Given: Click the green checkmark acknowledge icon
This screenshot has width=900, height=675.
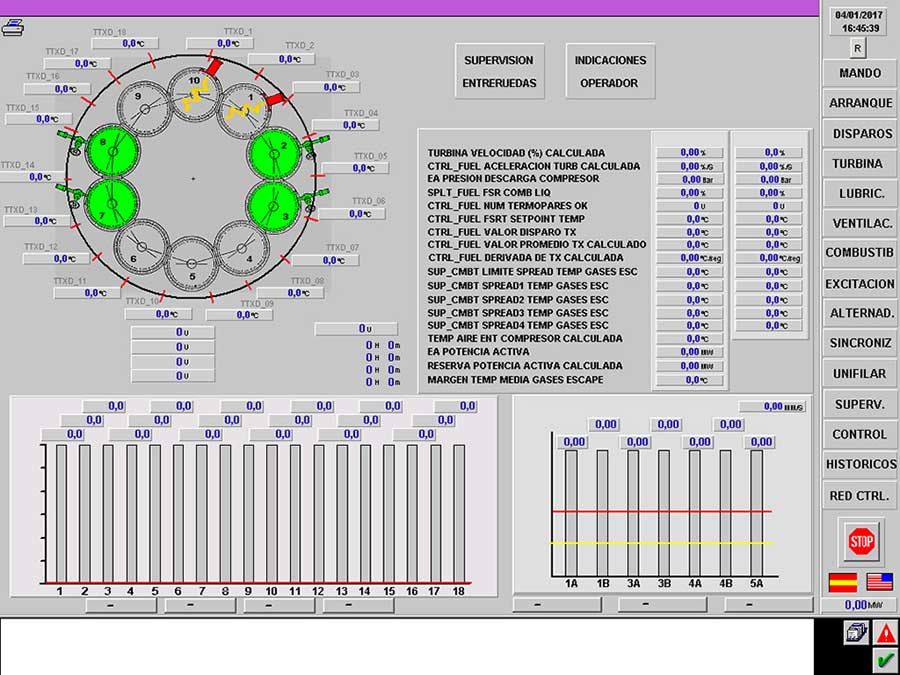Looking at the screenshot, I should point(886,659).
